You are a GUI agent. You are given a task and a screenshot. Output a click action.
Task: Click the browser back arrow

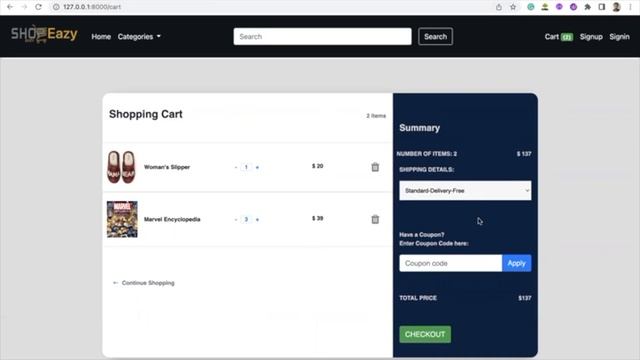[x=10, y=7]
